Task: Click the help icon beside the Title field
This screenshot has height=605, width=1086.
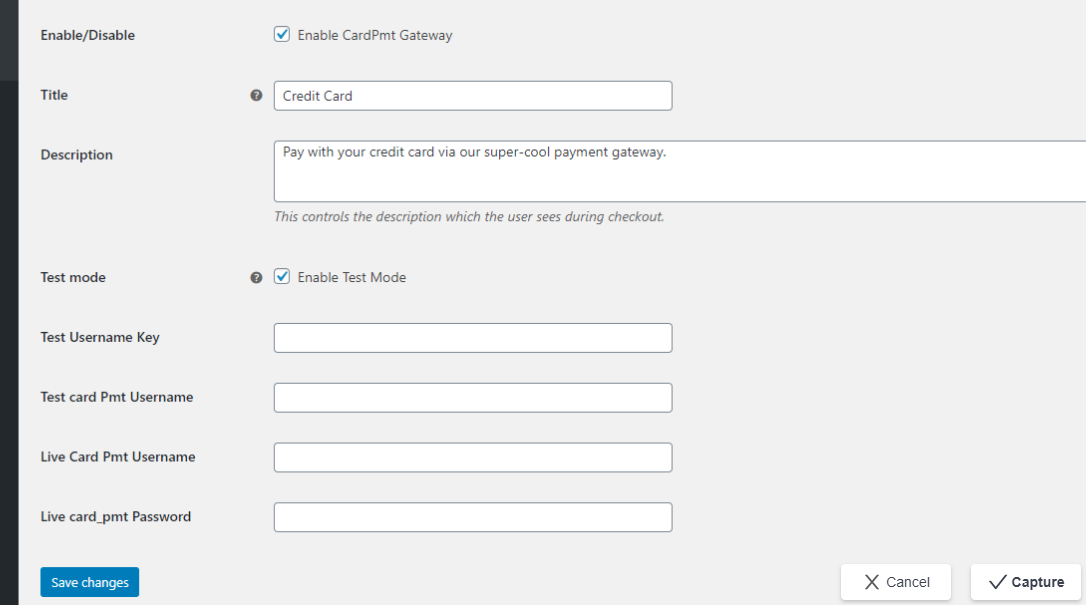Action: pyautogui.click(x=257, y=95)
